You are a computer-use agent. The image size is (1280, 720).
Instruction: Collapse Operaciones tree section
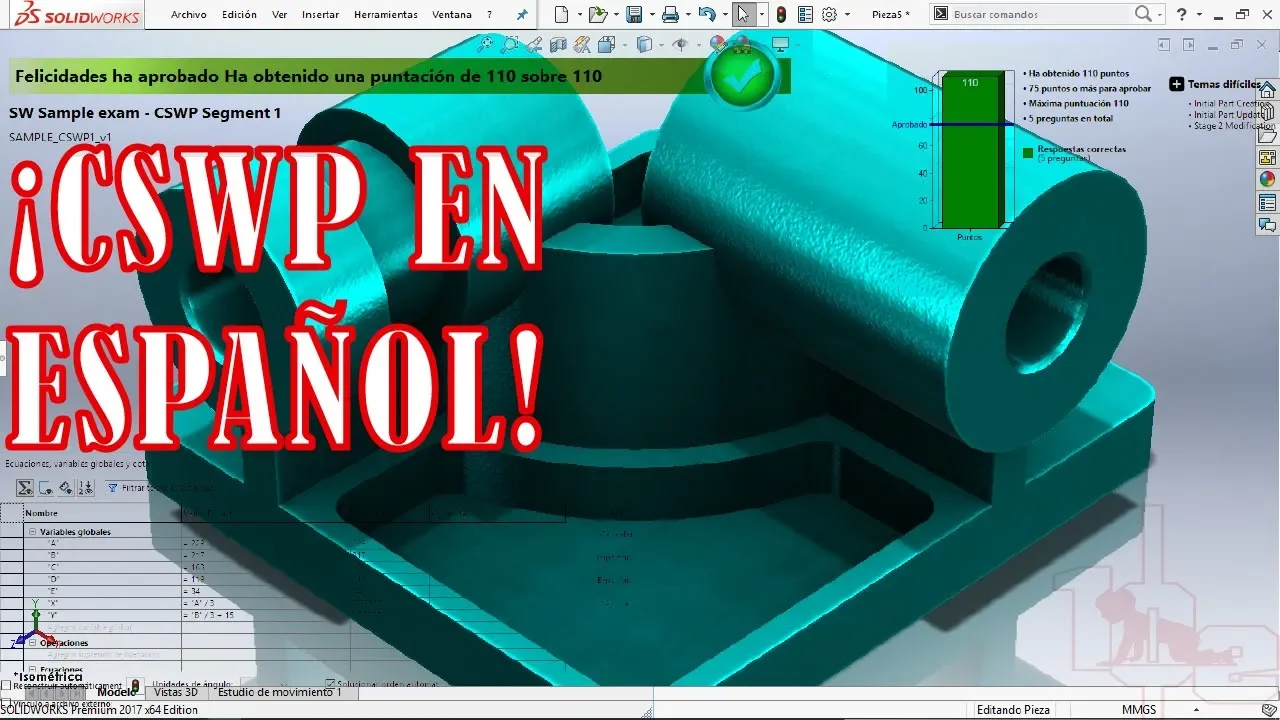(x=32, y=643)
